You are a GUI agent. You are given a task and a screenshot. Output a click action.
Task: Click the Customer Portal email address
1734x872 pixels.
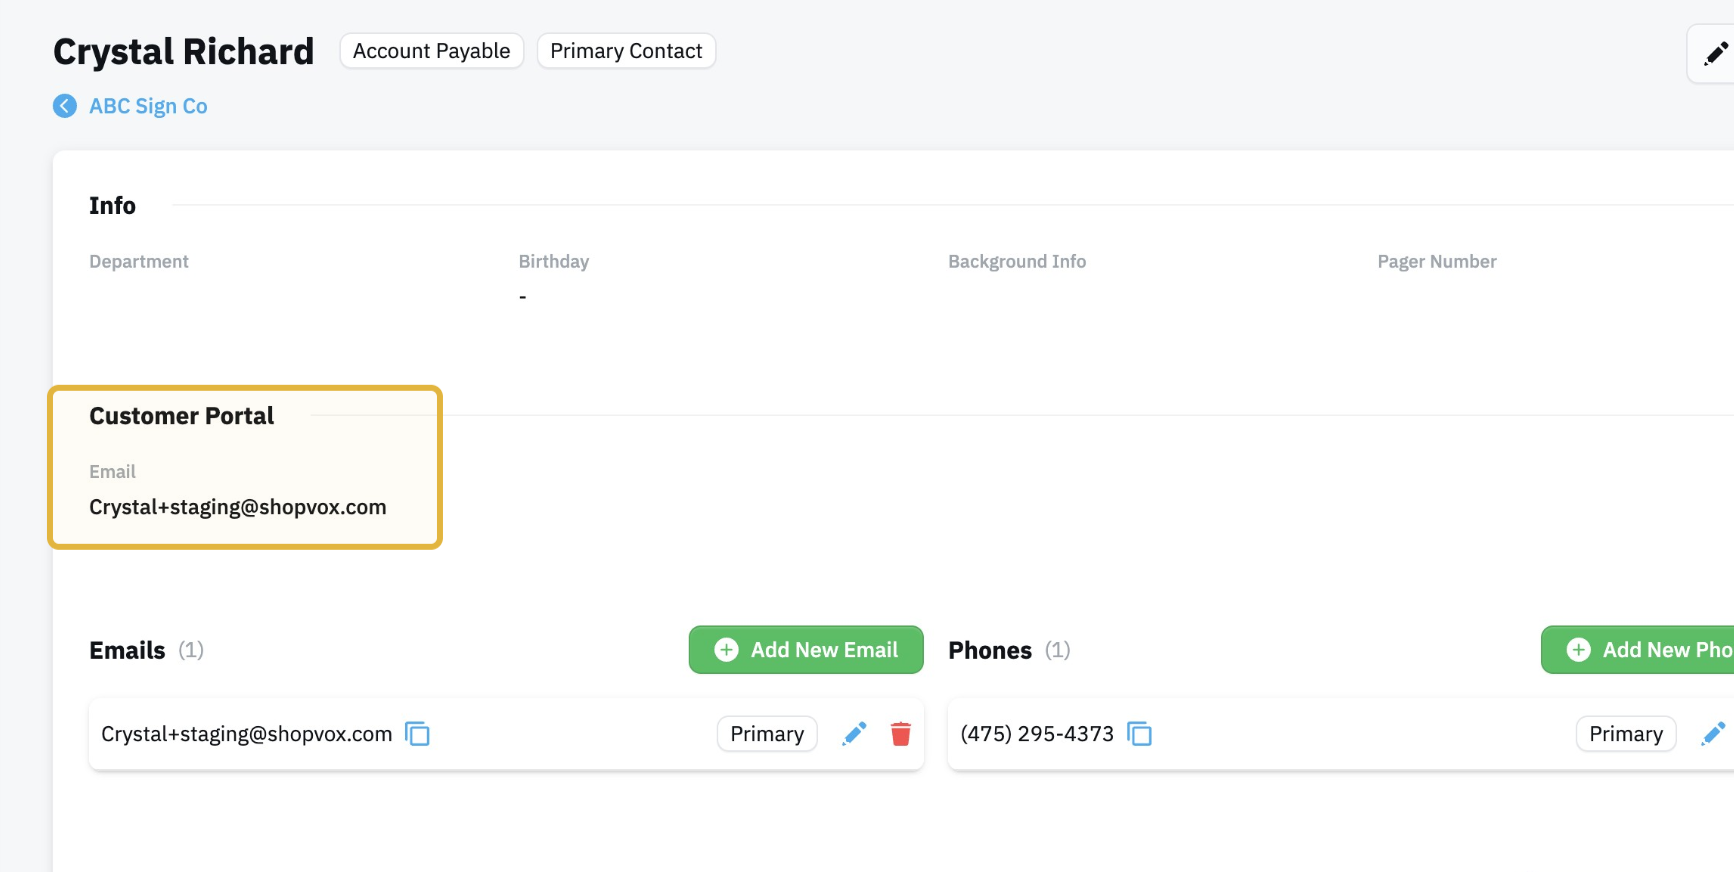pos(238,507)
